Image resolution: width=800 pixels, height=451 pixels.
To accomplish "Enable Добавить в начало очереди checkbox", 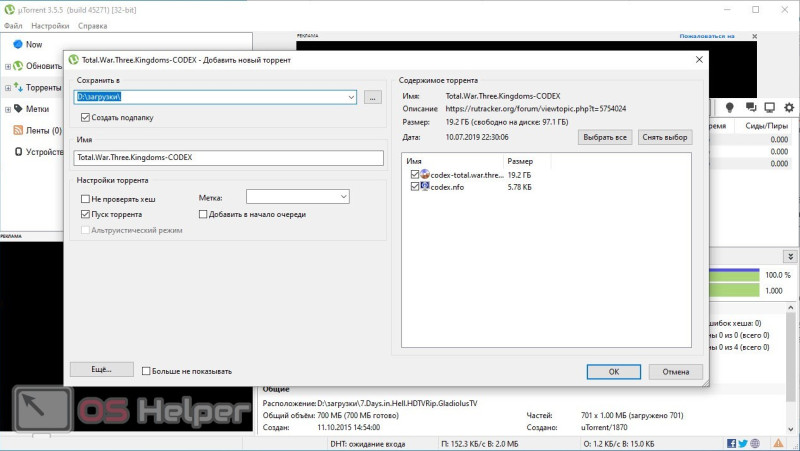I will [x=203, y=214].
